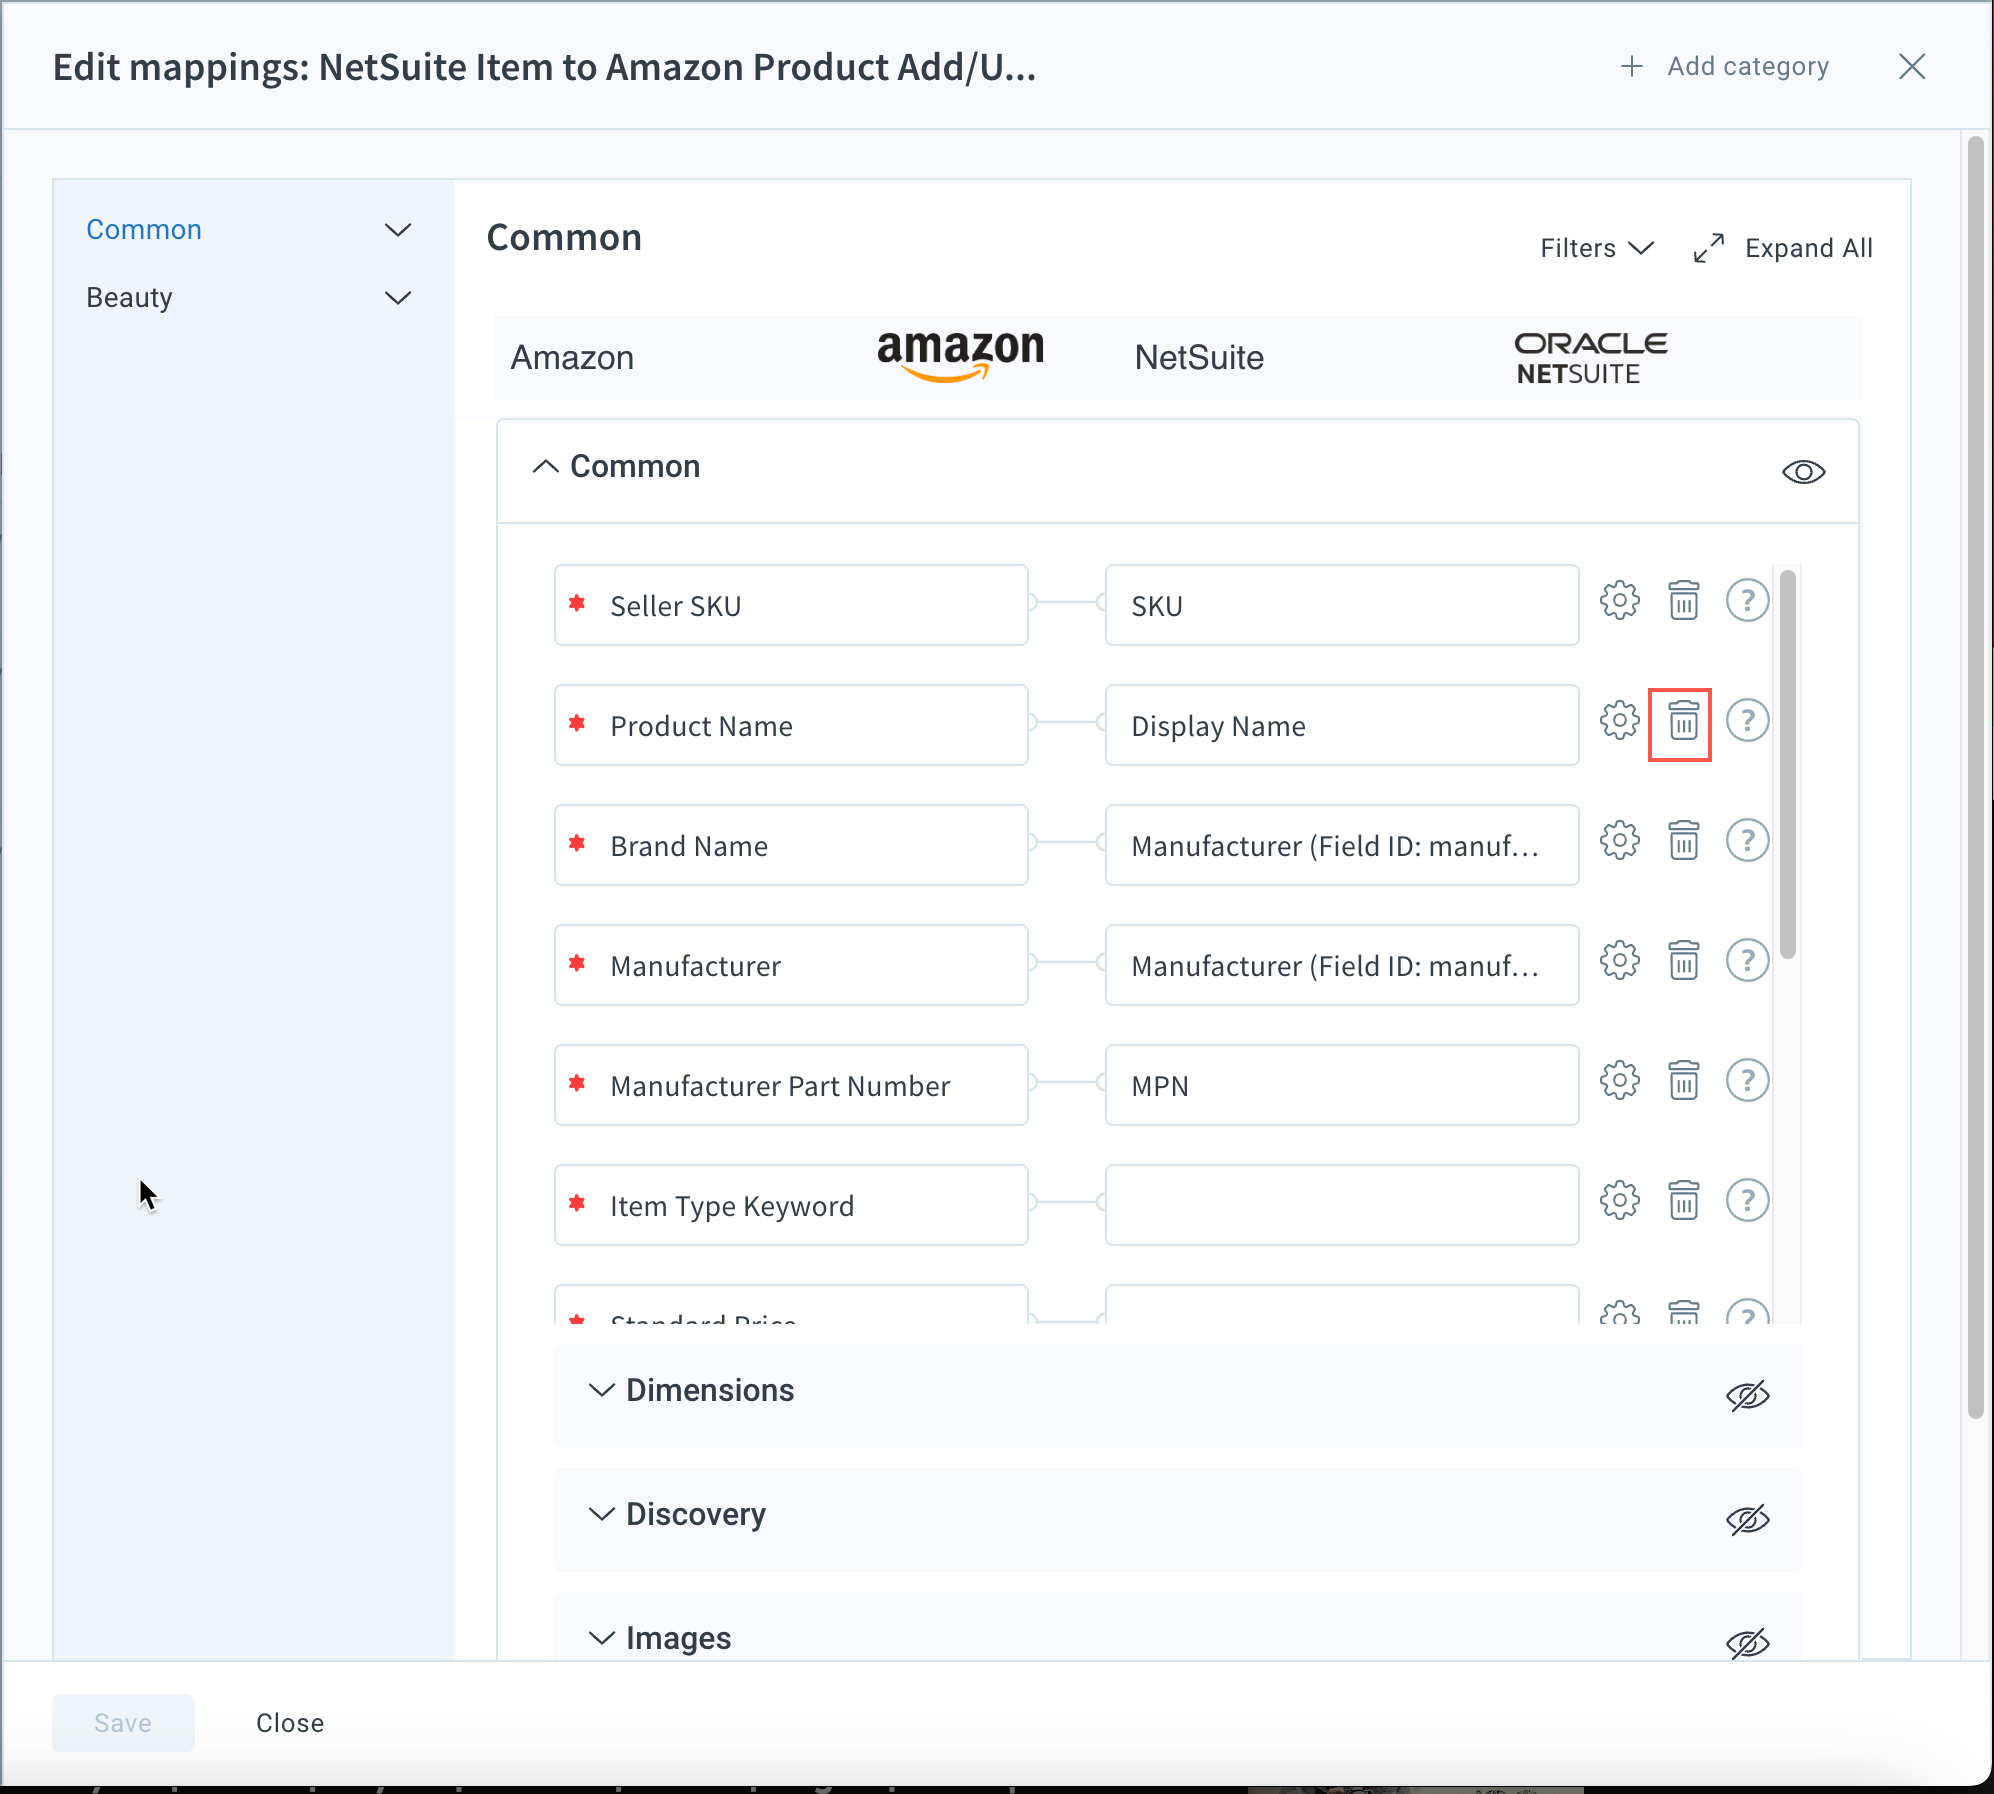Click the Seller SKU Amazon field
1994x1794 pixels.
click(791, 605)
